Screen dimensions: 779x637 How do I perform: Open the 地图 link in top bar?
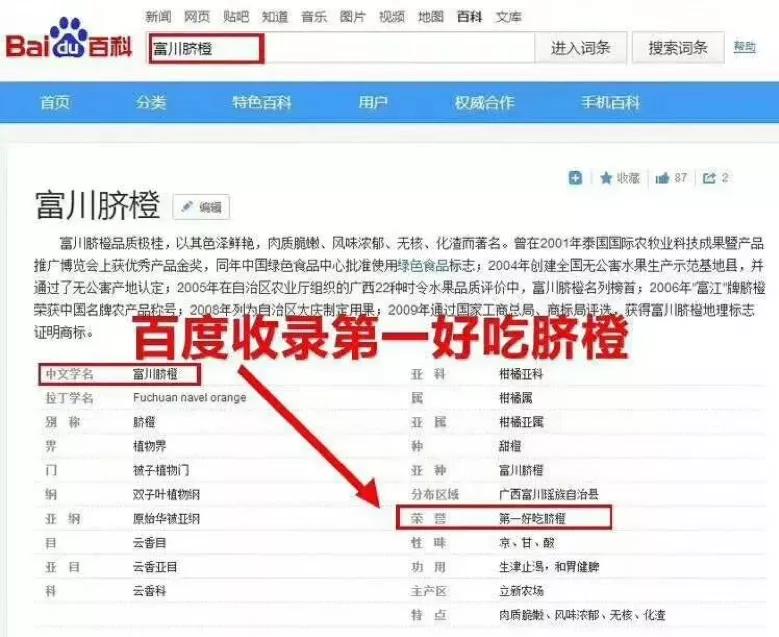tap(431, 17)
